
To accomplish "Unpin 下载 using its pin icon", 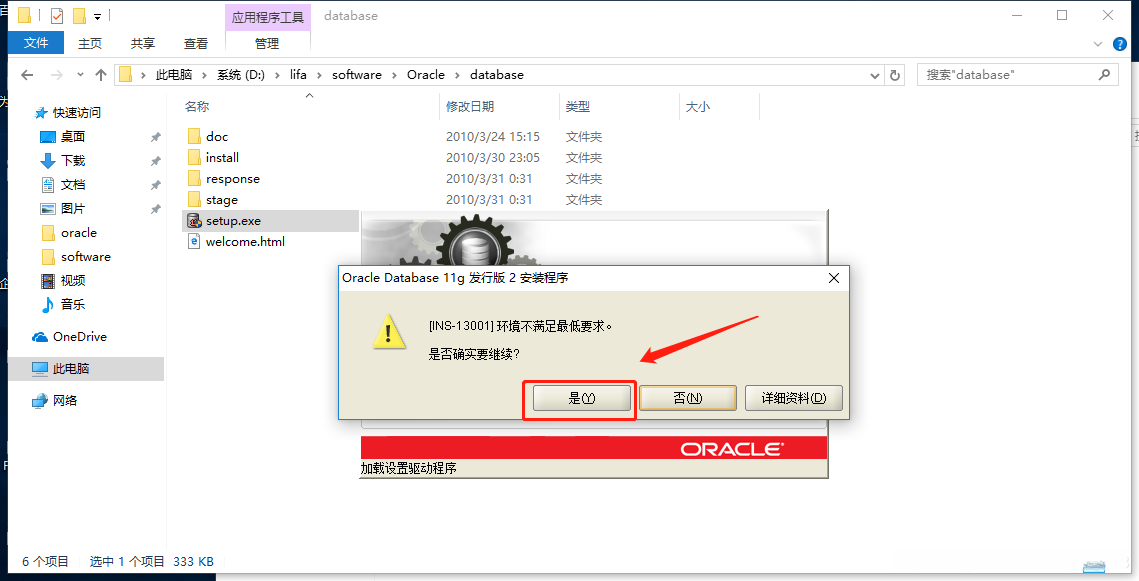I will coord(155,161).
